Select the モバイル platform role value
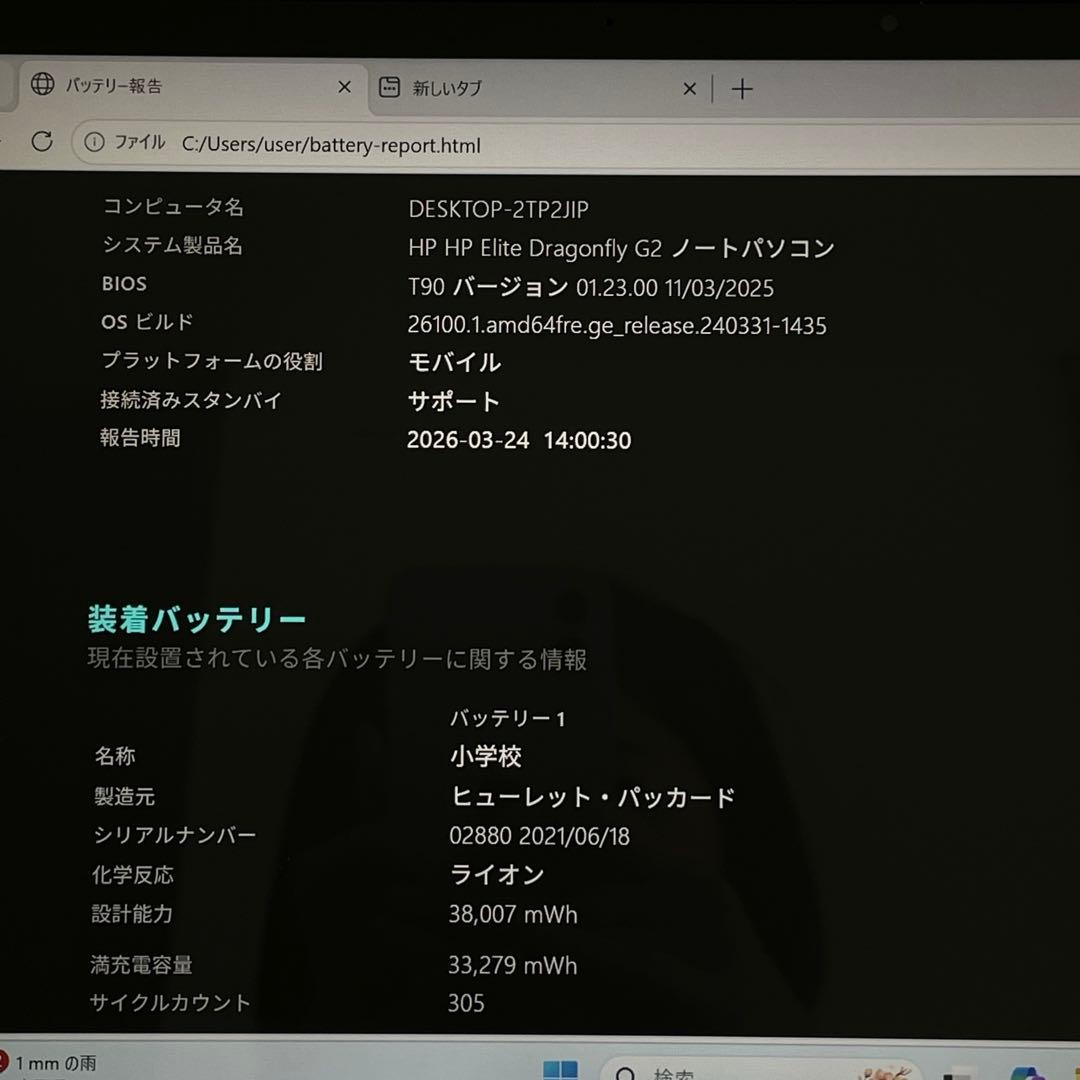This screenshot has width=1080, height=1080. coord(455,362)
